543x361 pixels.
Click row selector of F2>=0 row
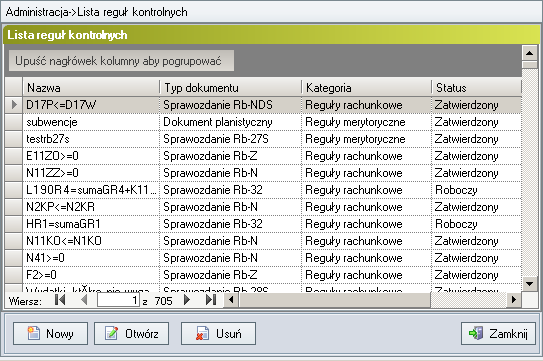point(14,275)
